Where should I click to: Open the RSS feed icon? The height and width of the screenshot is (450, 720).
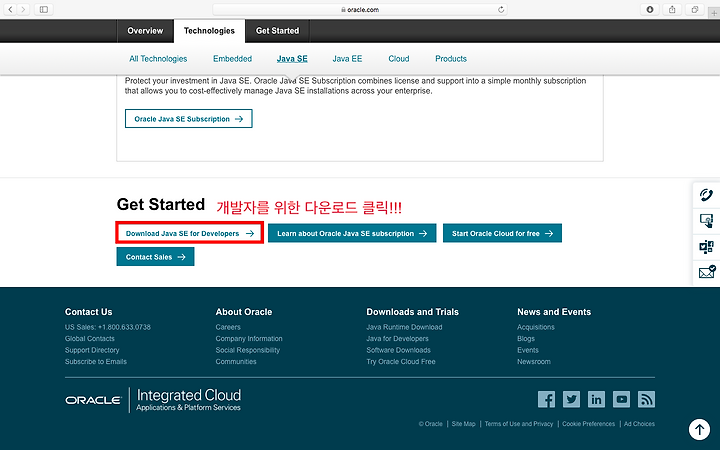[646, 399]
